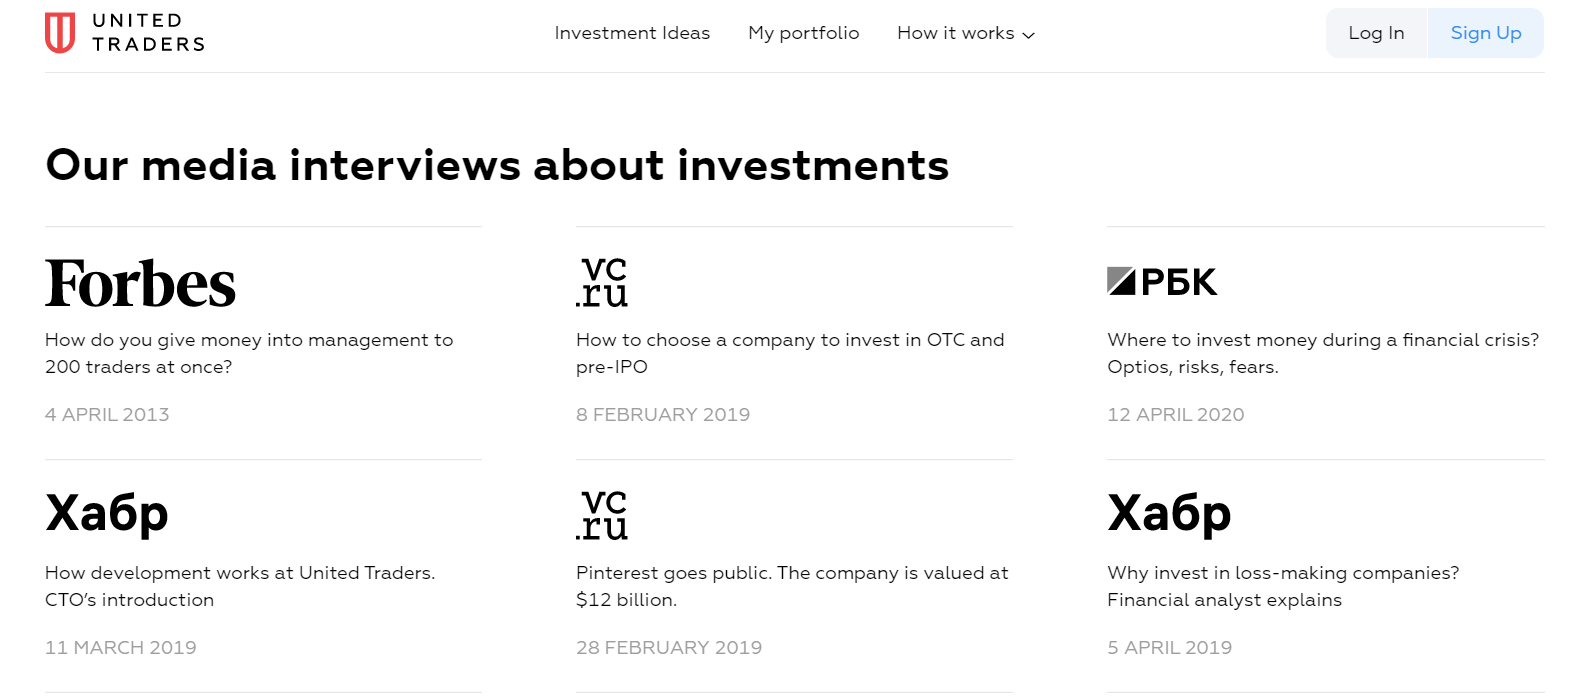Image resolution: width=1578 pixels, height=700 pixels.
Task: Click the chevron next to How it works
Action: tap(1028, 35)
